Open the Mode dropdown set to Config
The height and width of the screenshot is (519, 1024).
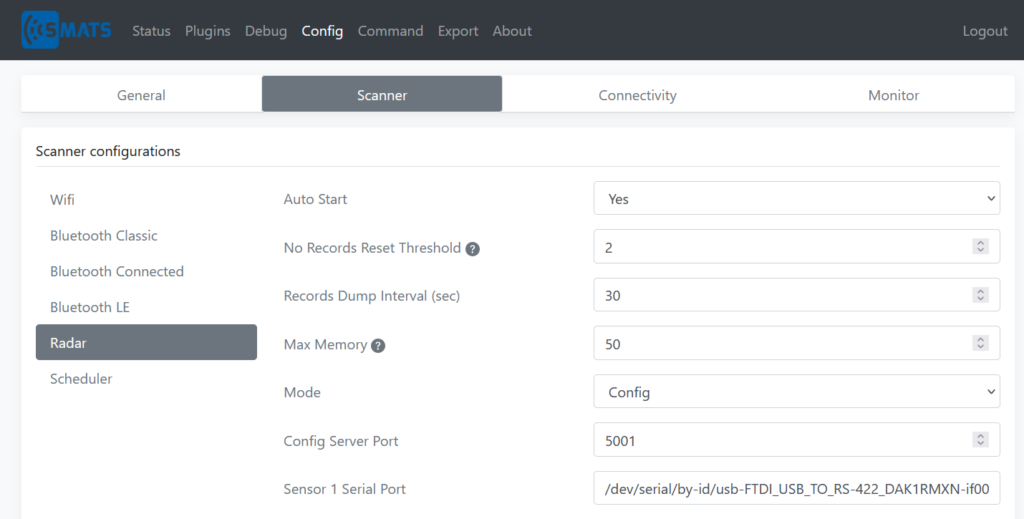[x=796, y=392]
